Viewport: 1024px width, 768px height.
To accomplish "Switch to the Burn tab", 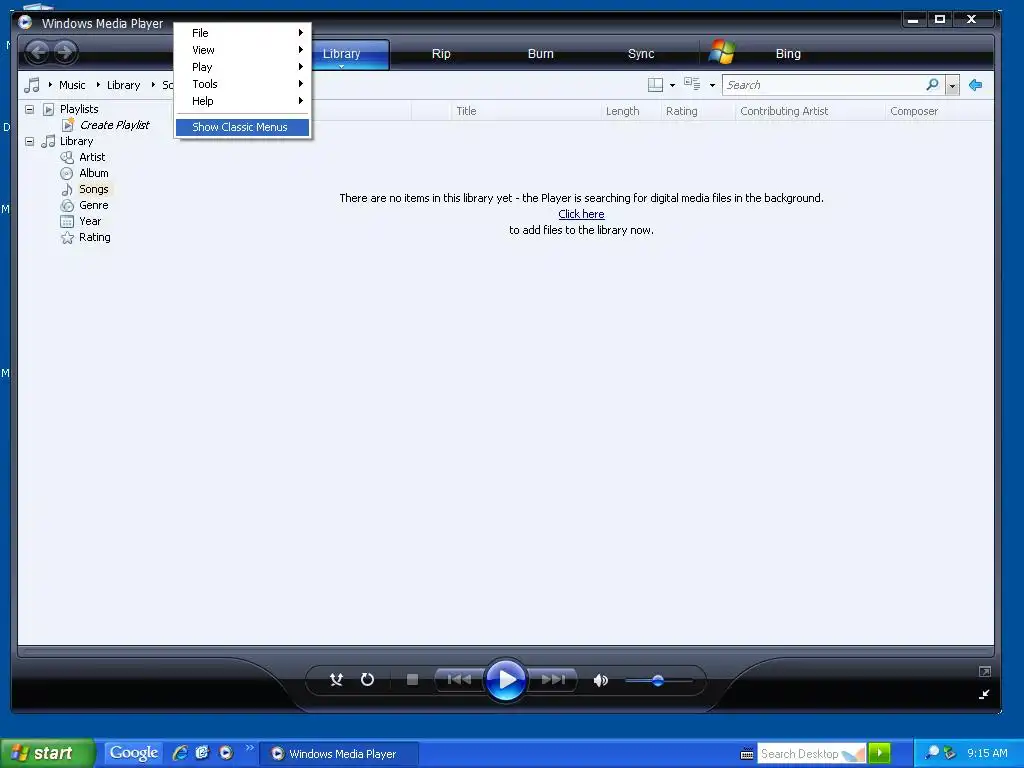I will [x=541, y=54].
